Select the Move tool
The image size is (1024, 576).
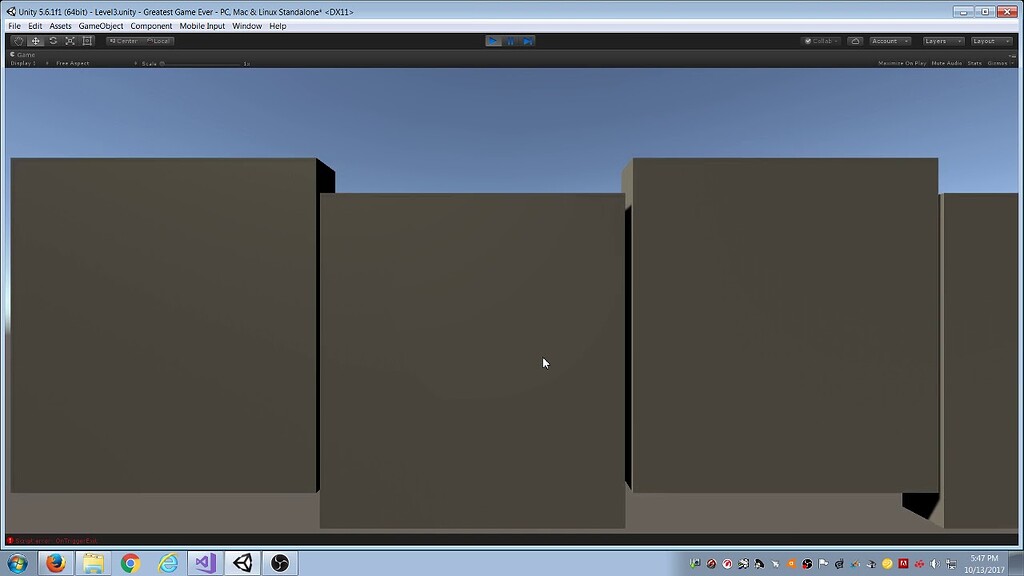click(x=34, y=41)
